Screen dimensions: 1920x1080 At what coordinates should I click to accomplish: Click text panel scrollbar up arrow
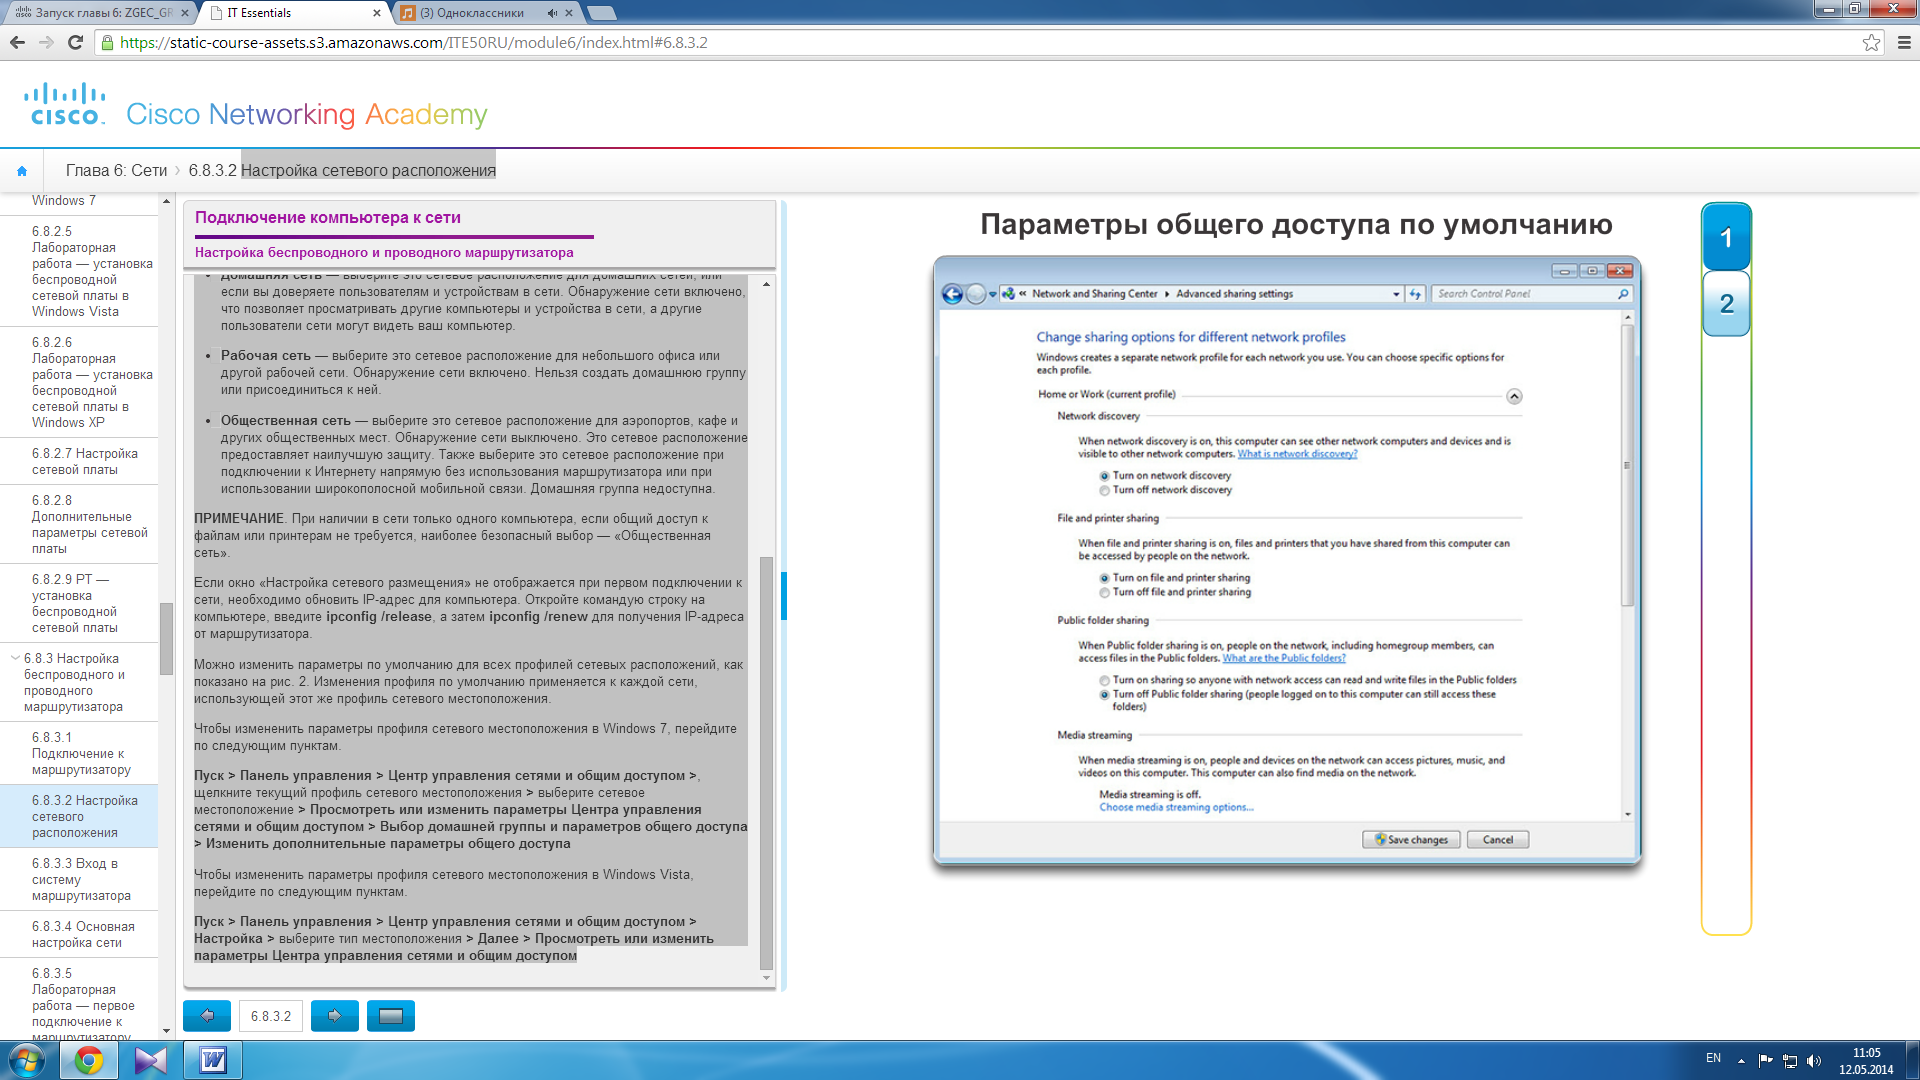pyautogui.click(x=766, y=284)
